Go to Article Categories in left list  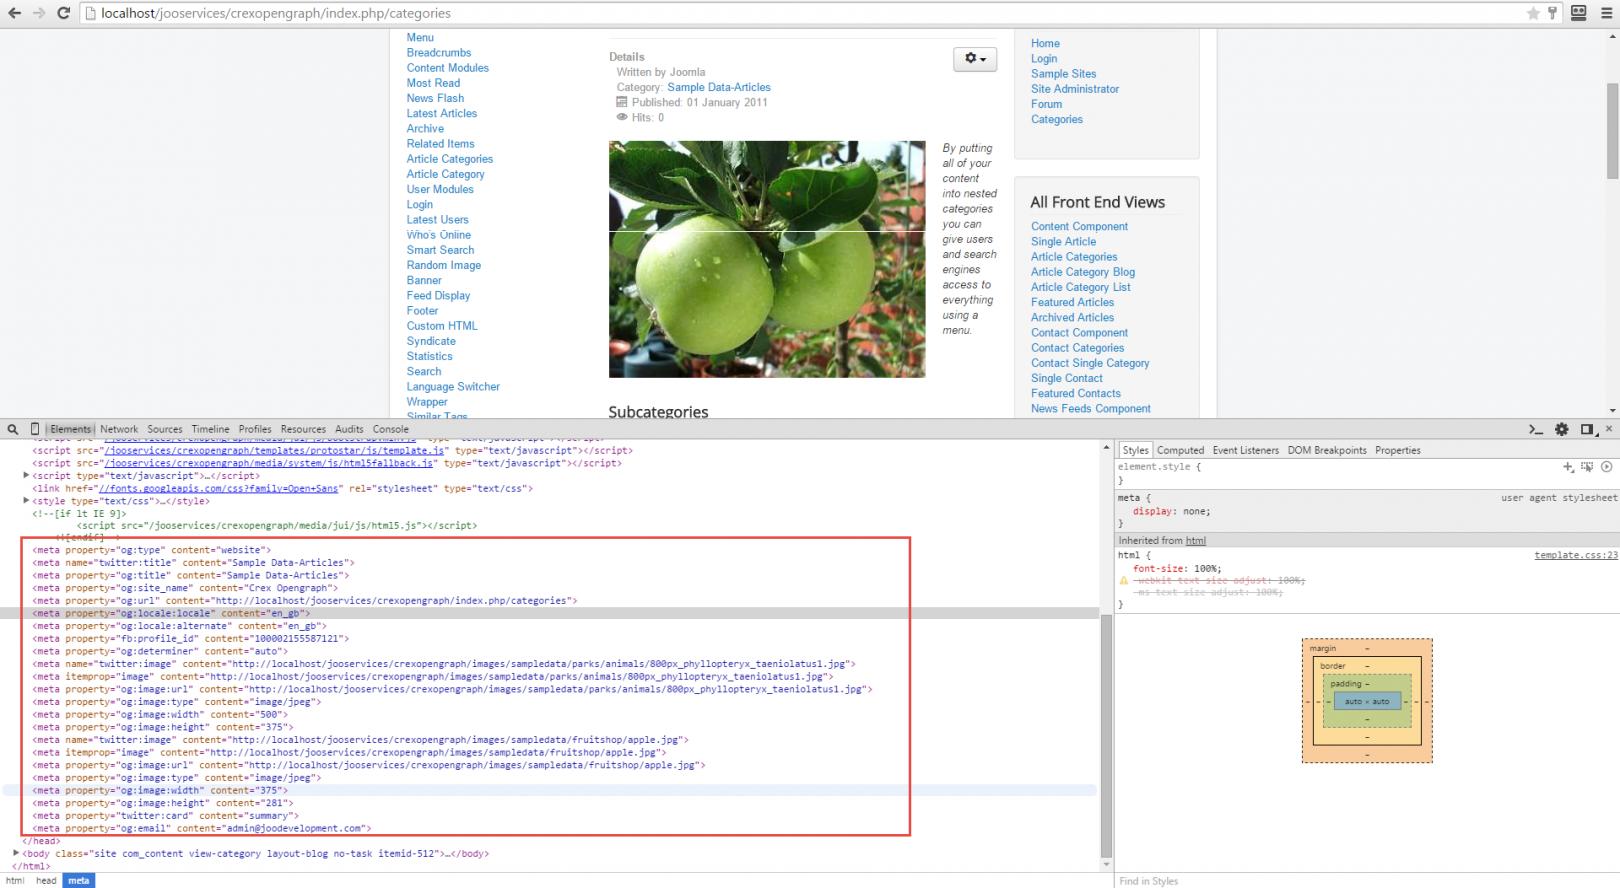coord(450,159)
